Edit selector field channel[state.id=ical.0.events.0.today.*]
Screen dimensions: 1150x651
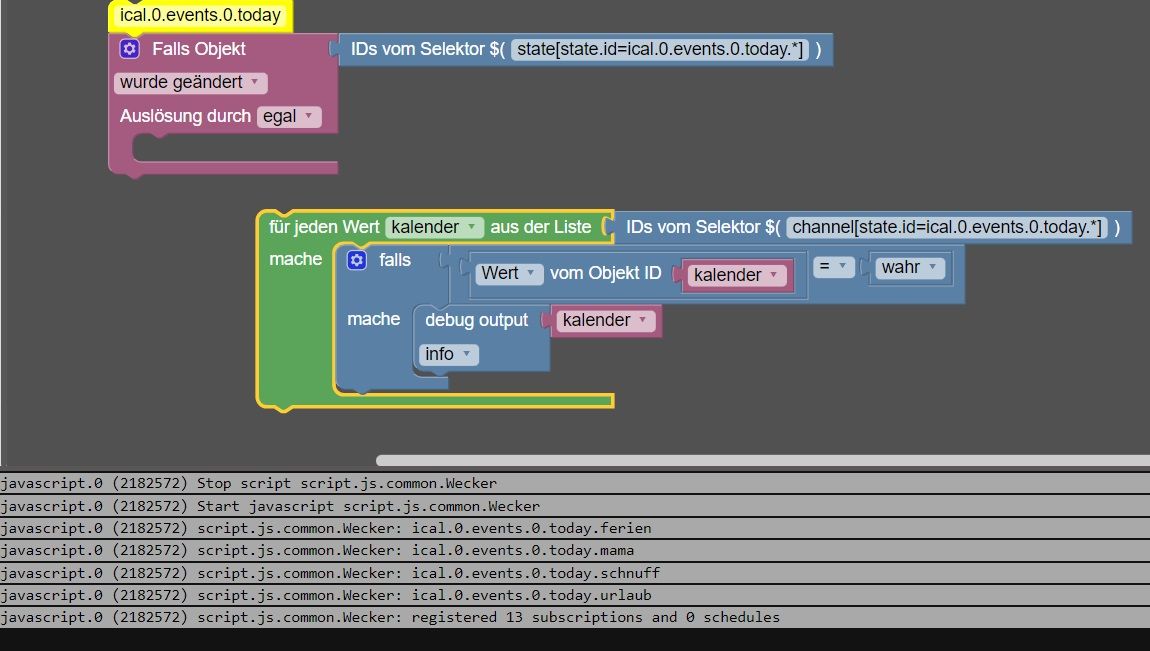pyautogui.click(x=947, y=227)
